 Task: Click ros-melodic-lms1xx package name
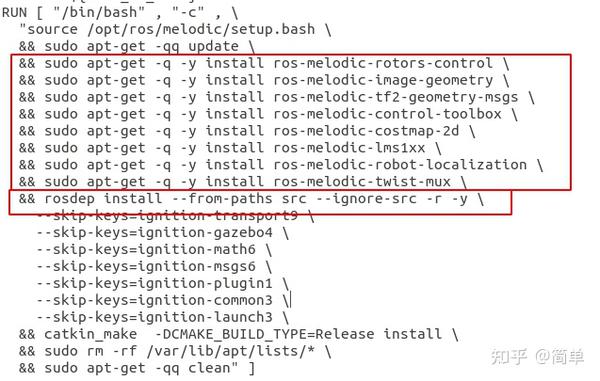click(x=349, y=148)
